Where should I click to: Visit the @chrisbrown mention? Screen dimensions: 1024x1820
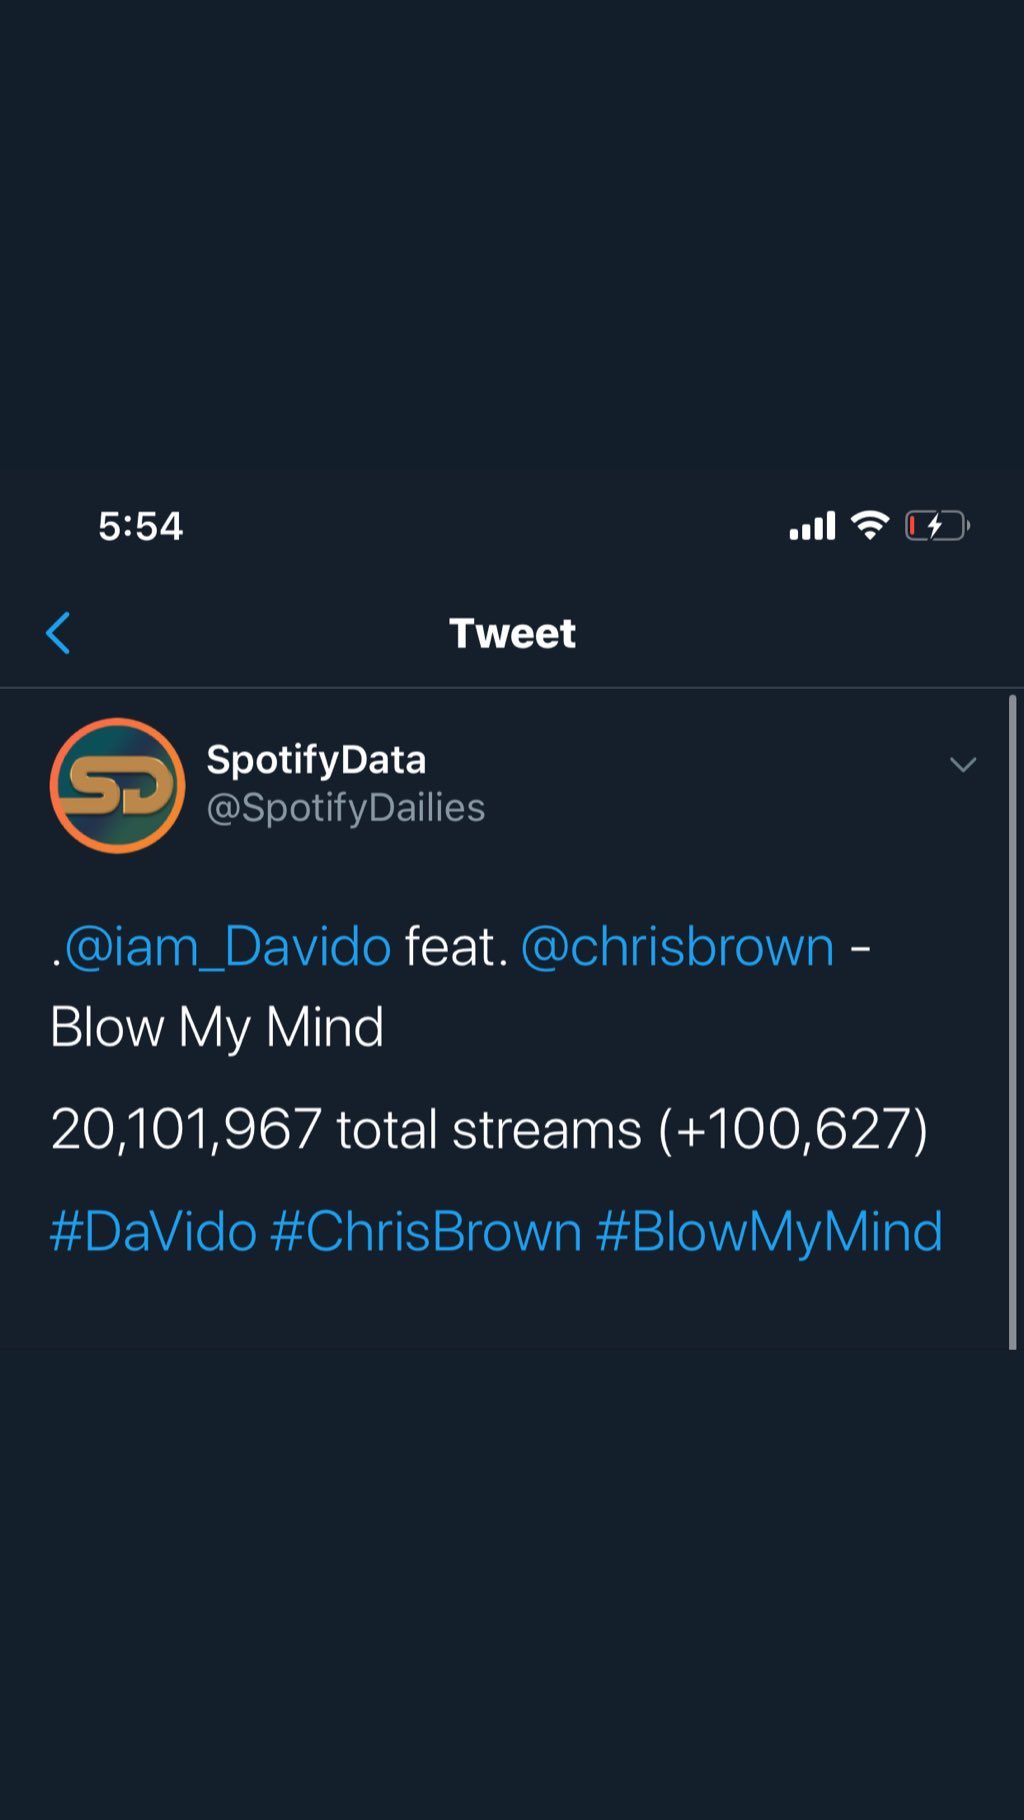pos(677,947)
